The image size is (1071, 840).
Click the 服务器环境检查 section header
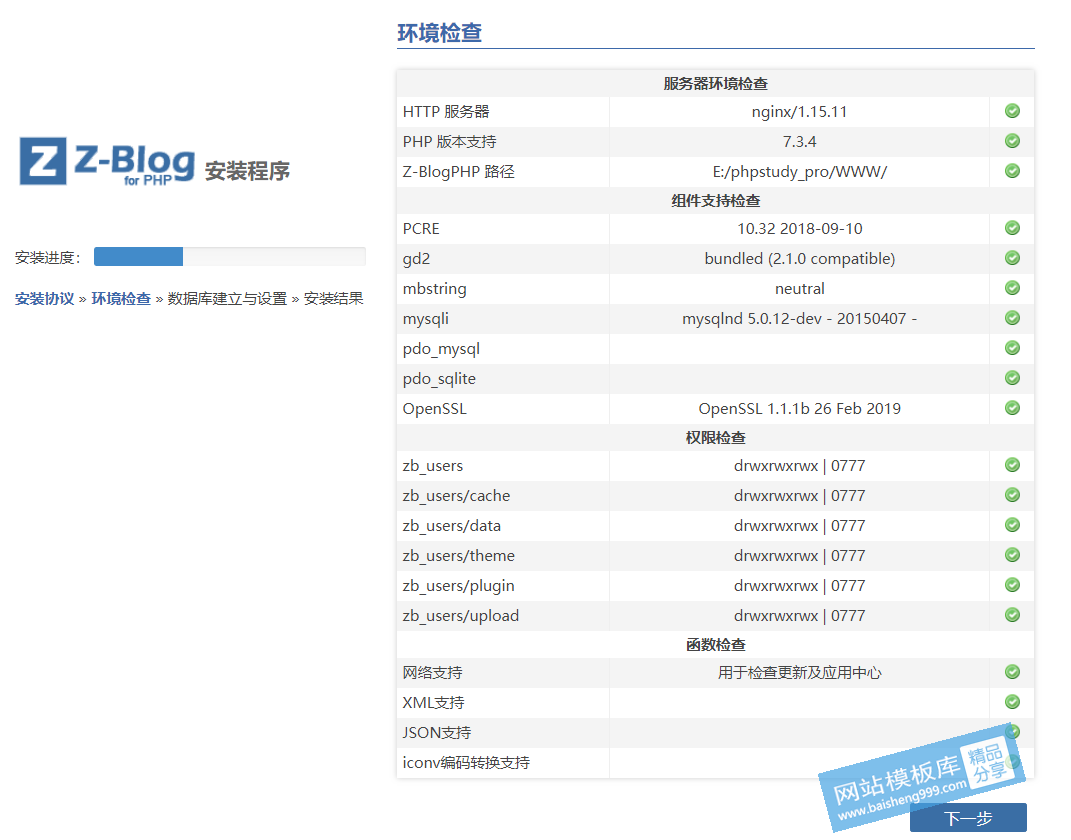tap(715, 83)
